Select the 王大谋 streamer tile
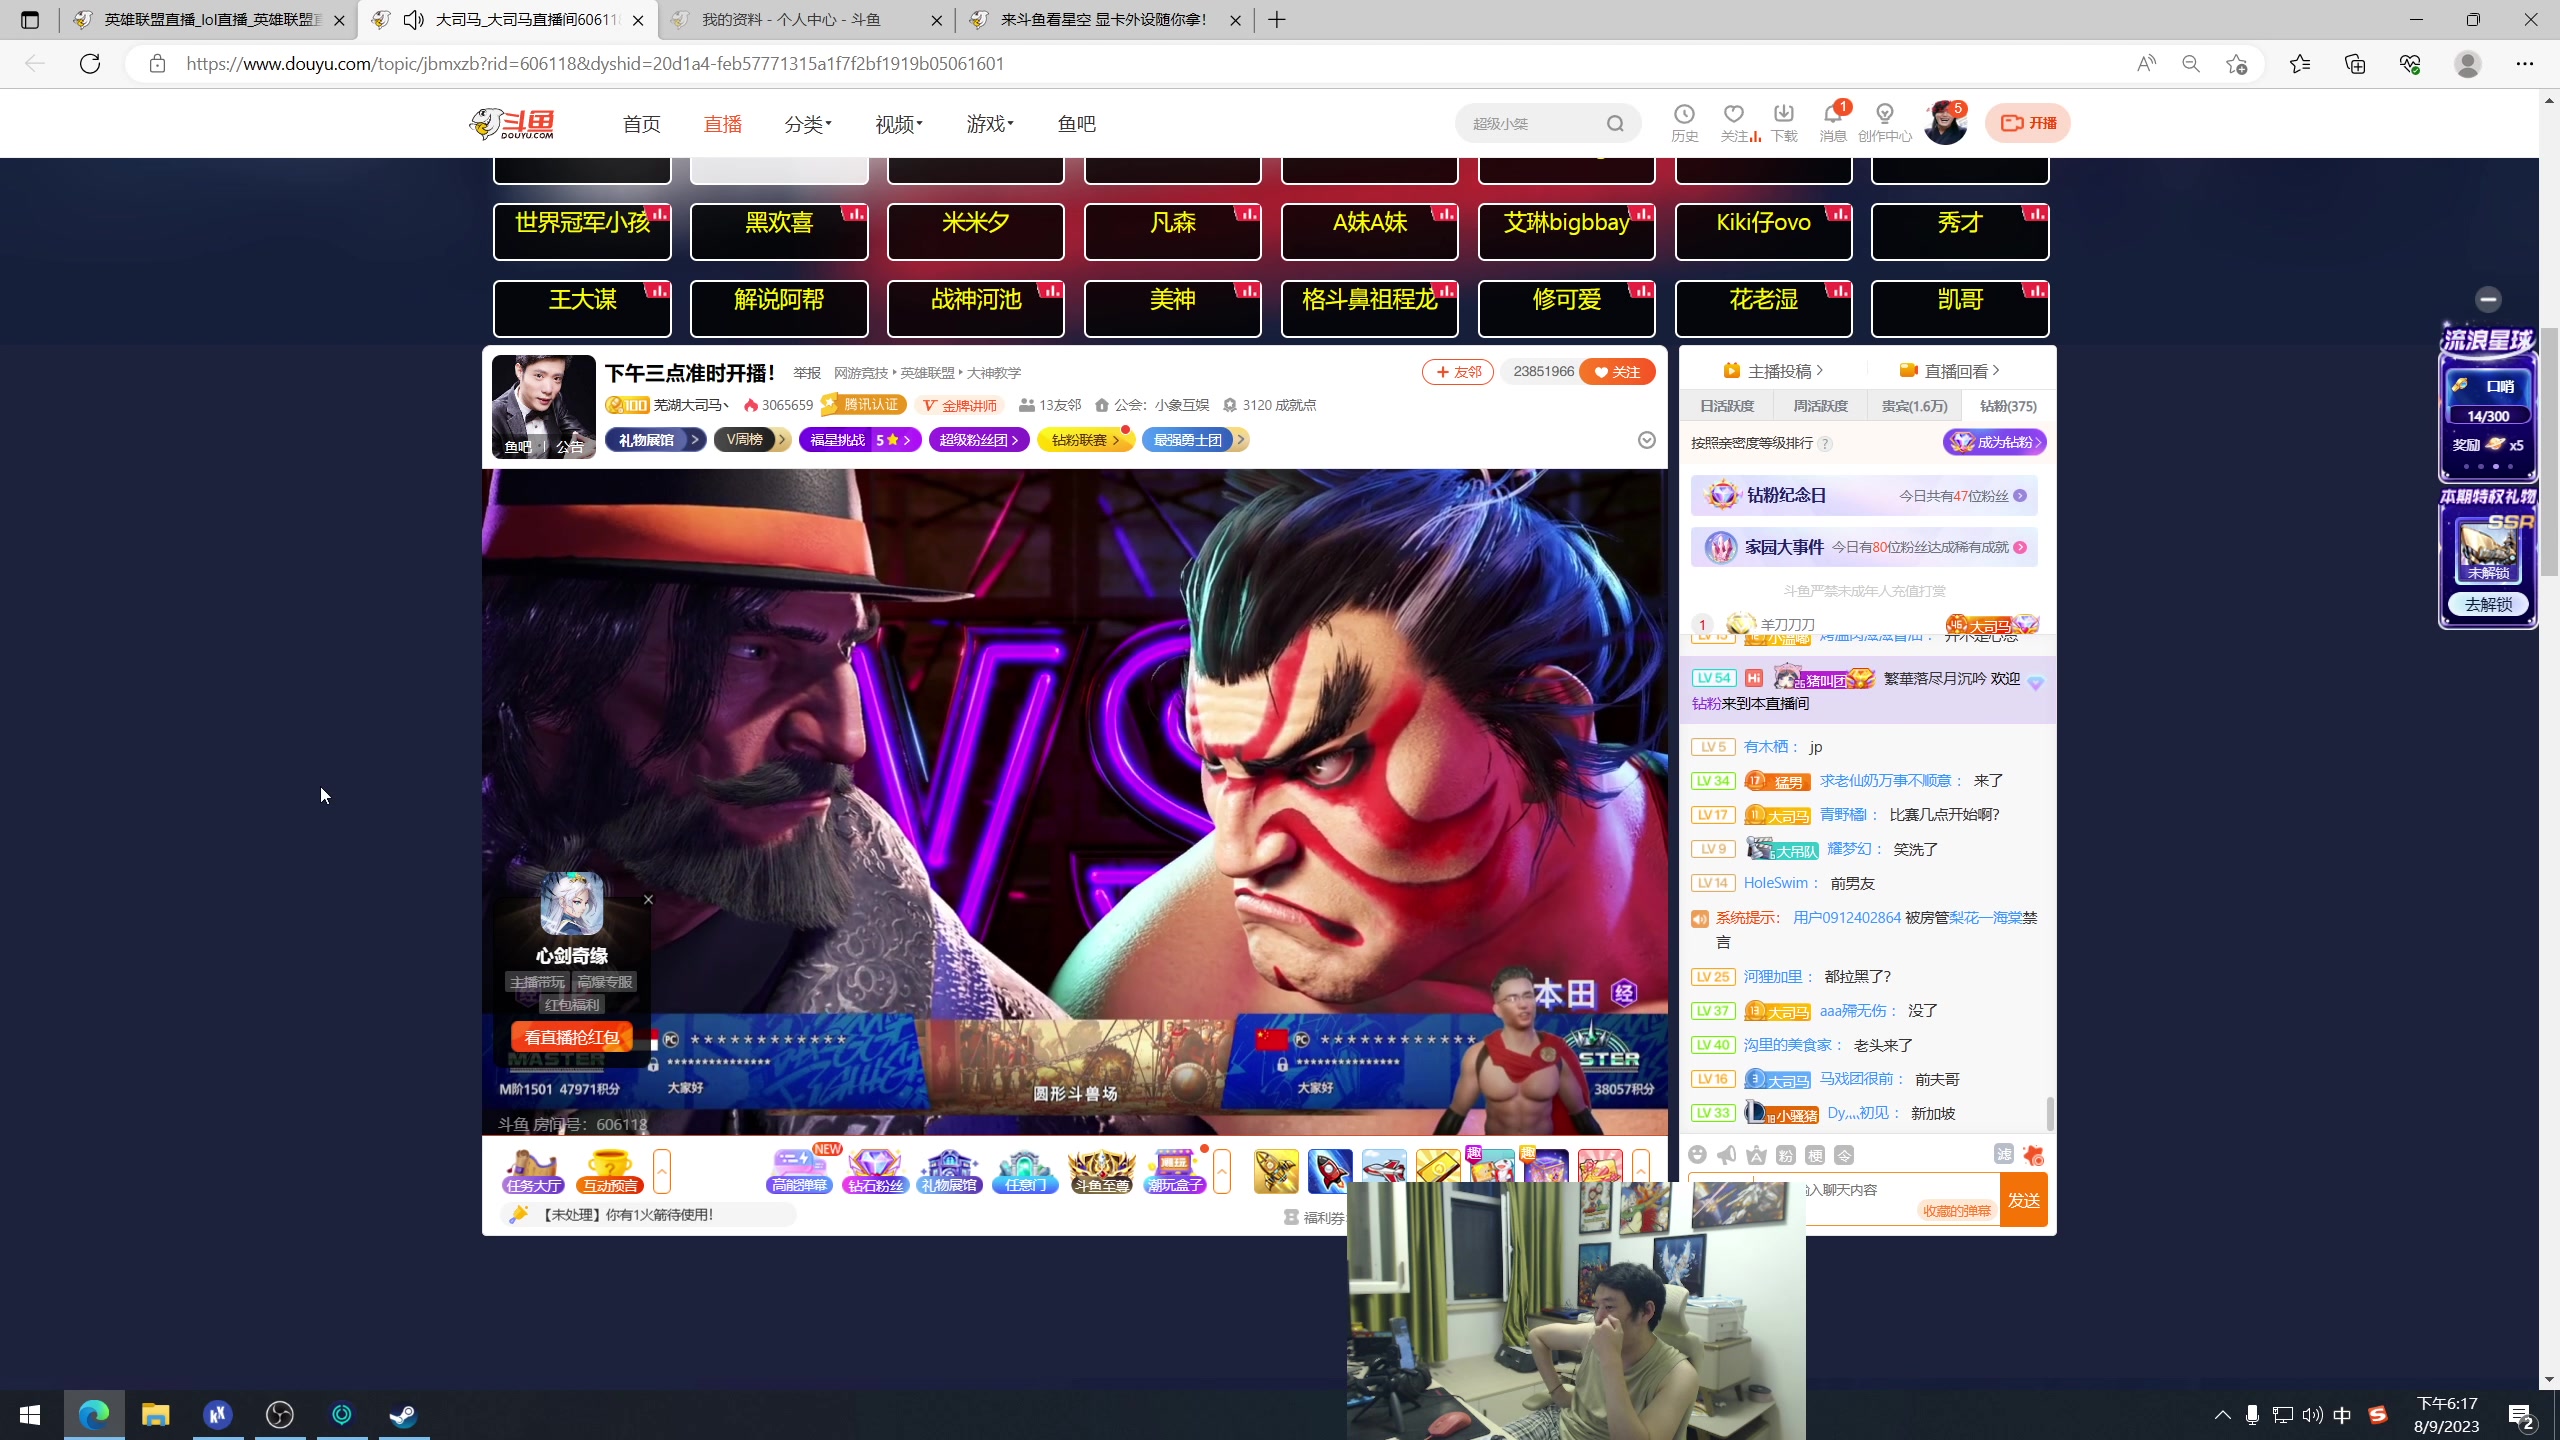2560x1440 pixels. tap(582, 309)
